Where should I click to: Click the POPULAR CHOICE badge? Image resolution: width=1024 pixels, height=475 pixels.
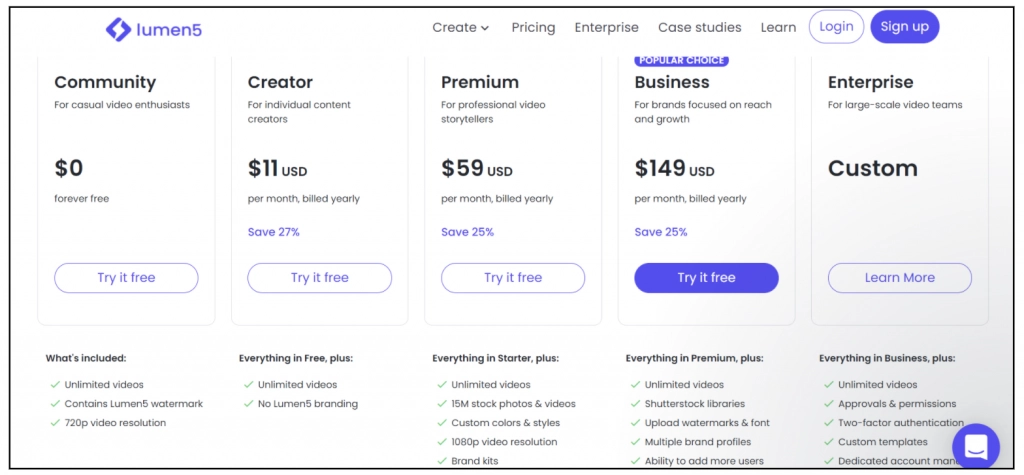click(681, 60)
